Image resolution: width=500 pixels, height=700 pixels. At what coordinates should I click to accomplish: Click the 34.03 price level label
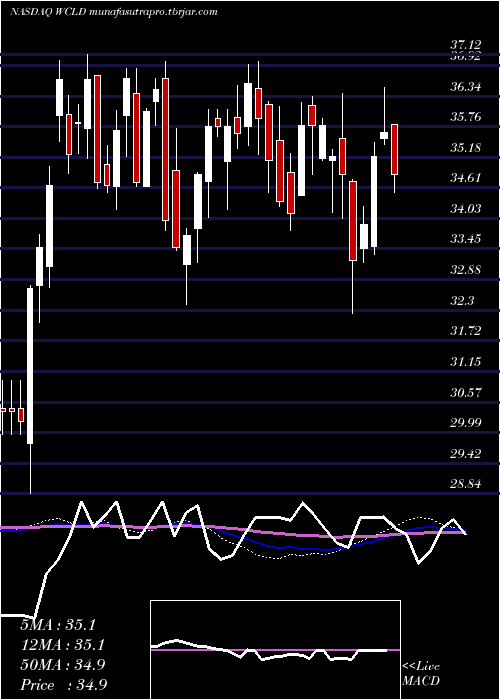(466, 208)
